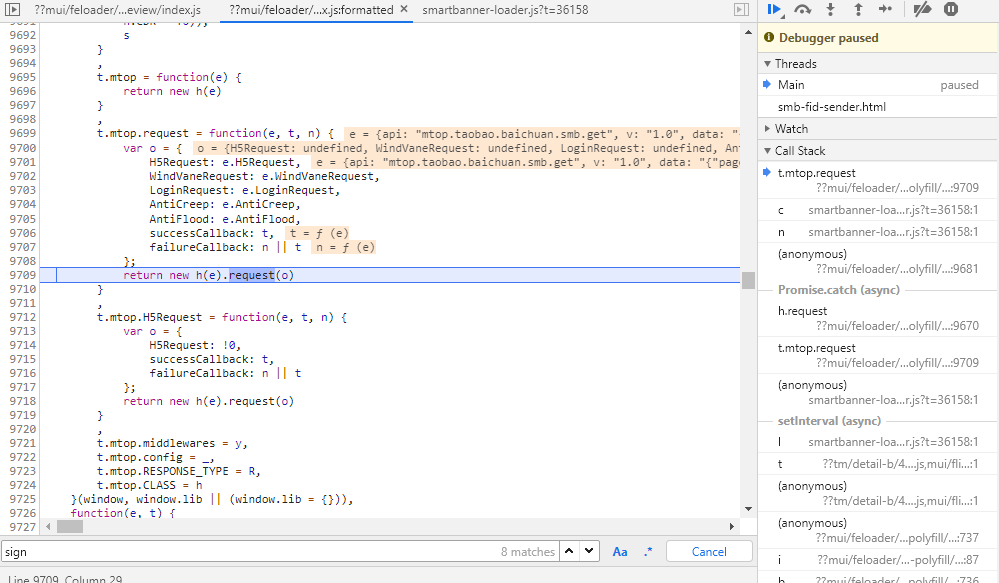Click the highlighted 'request' text on line 9709

[x=252, y=275]
